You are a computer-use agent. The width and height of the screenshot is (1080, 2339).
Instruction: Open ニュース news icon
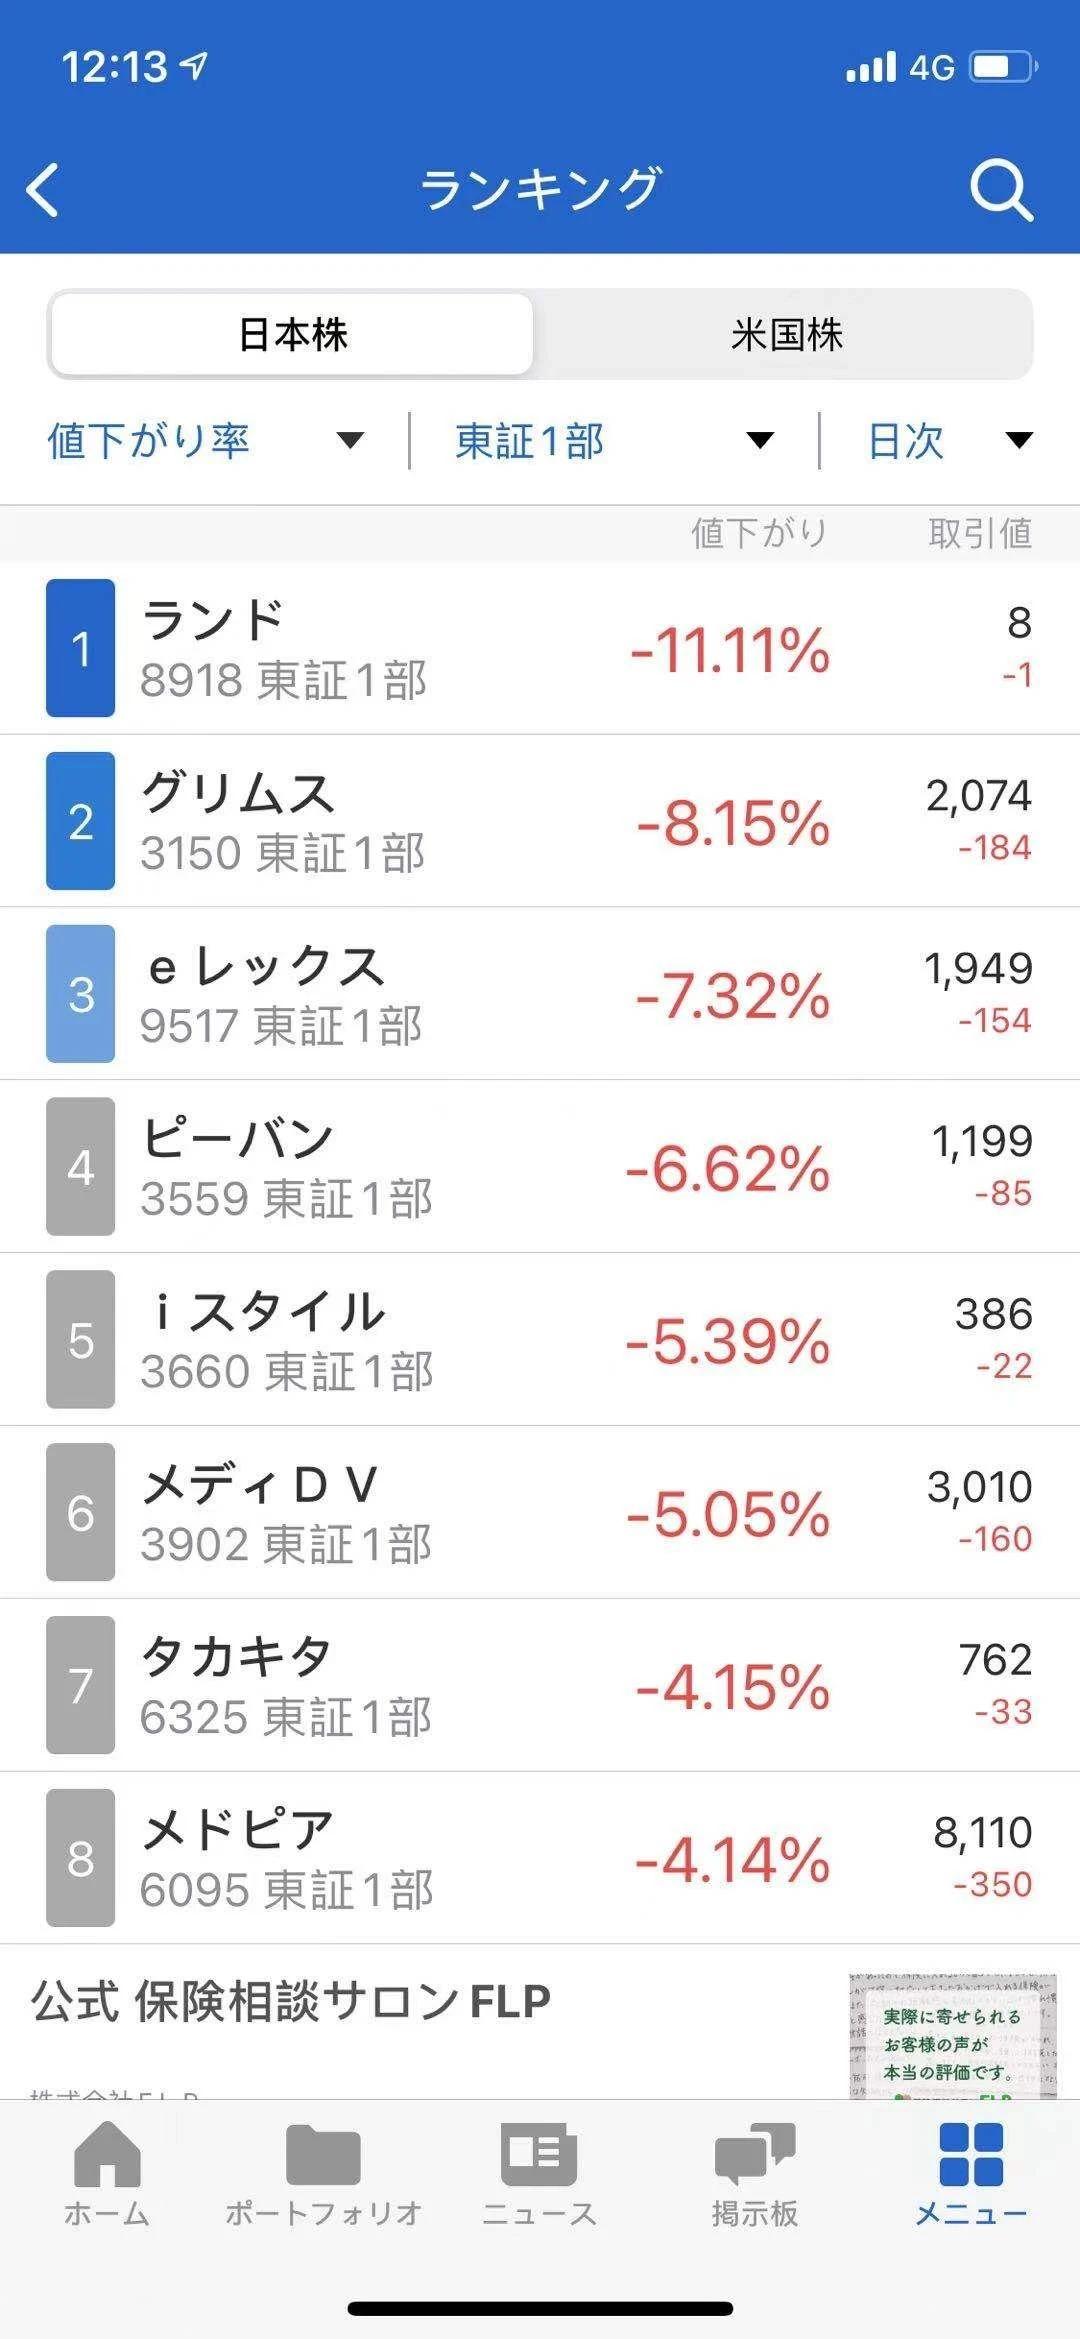pyautogui.click(x=539, y=2170)
